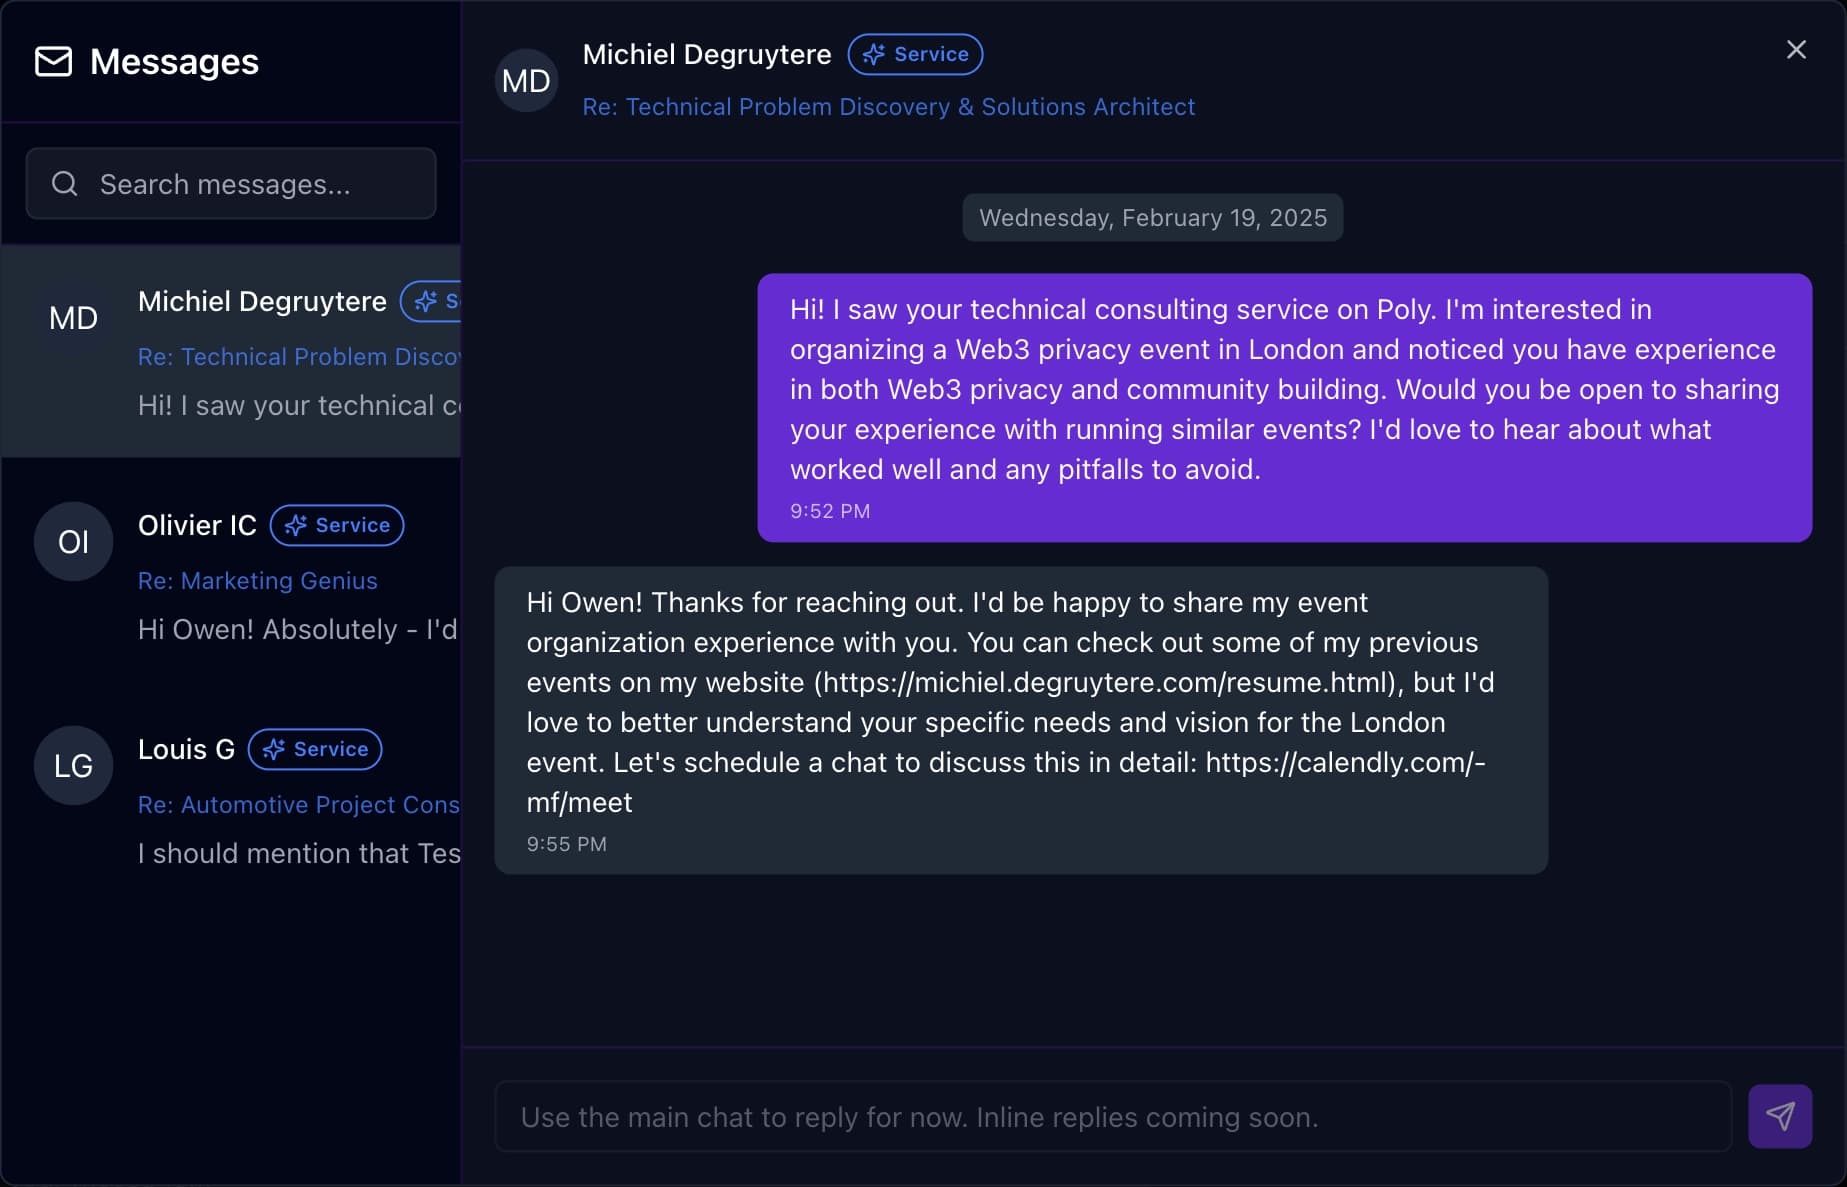Click the purple outgoing message bubble

tap(1285, 408)
